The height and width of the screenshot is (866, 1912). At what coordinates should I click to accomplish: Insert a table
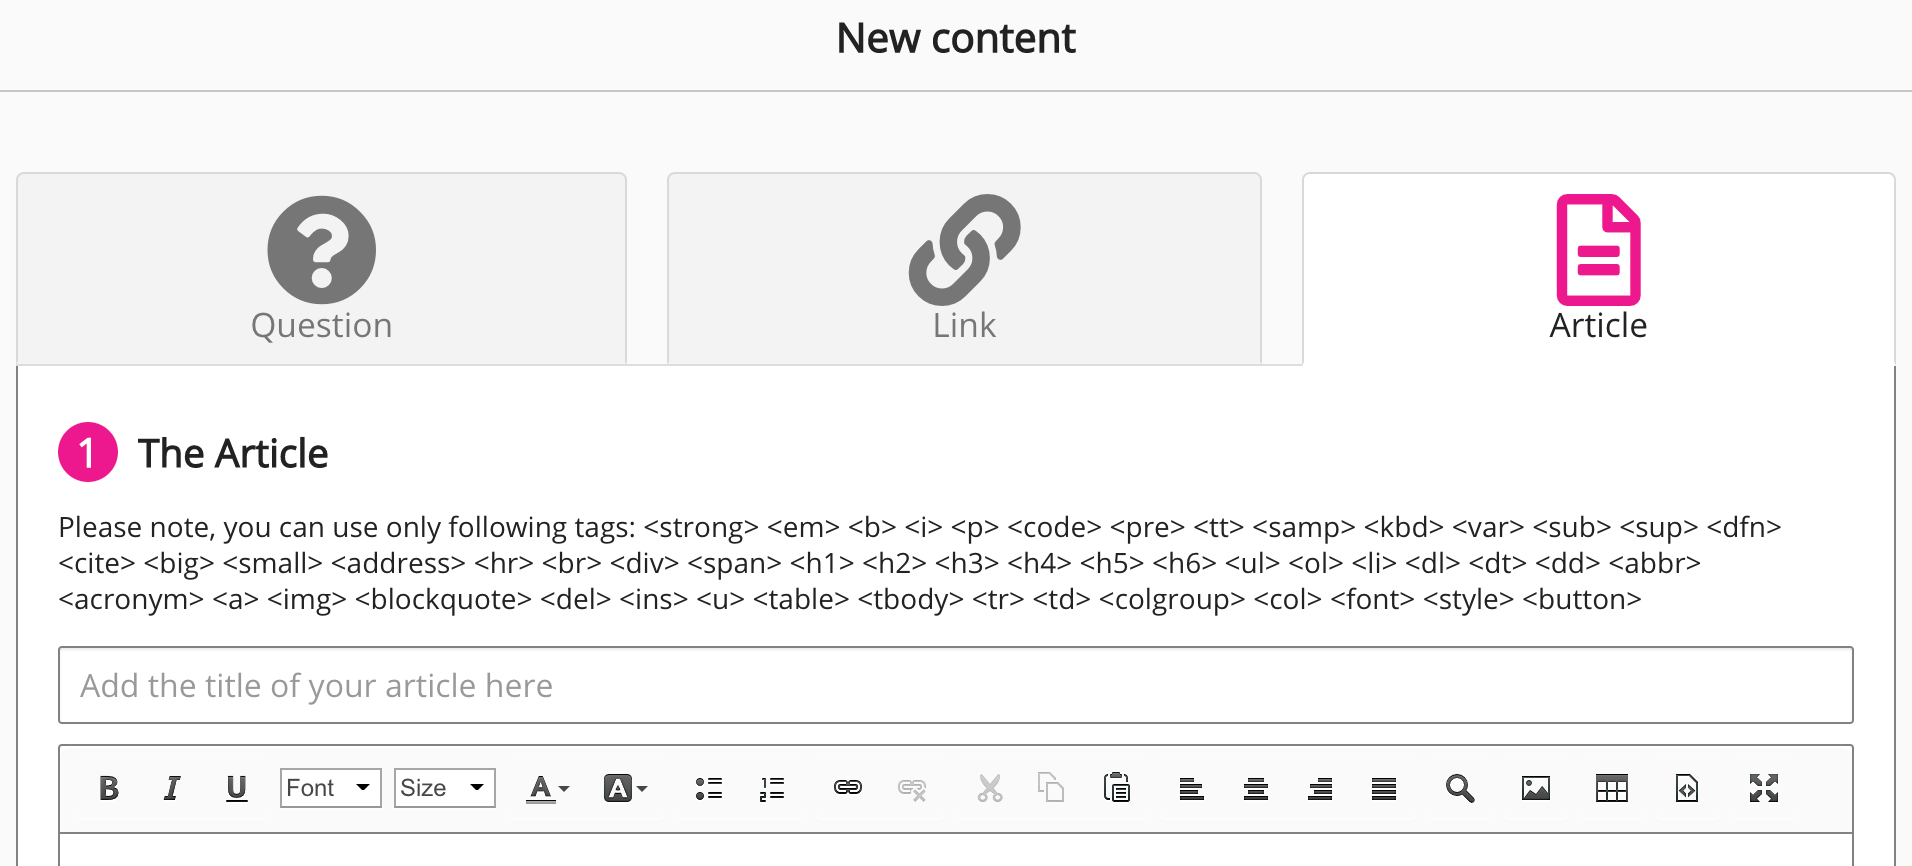click(x=1611, y=788)
